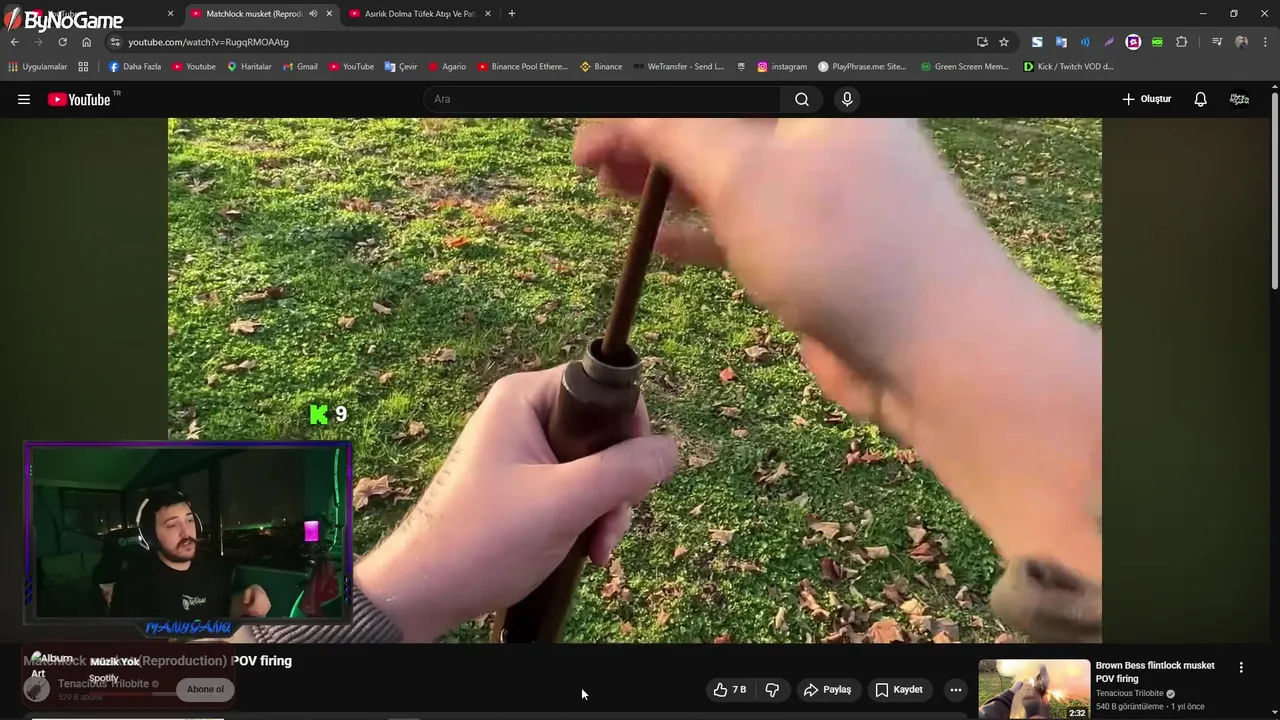Open the media controls playlist icon
Screen dimensions: 1280x720
[x=1217, y=42]
